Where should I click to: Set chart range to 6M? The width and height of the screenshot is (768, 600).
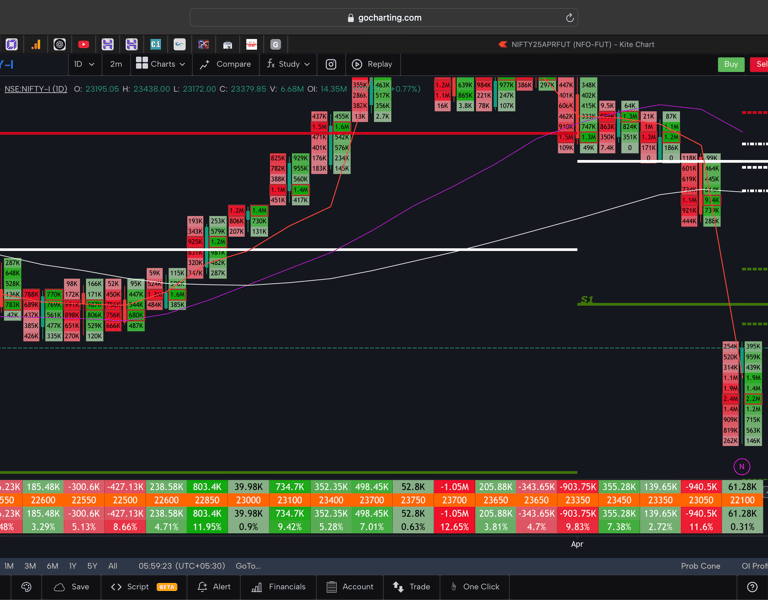coord(52,566)
